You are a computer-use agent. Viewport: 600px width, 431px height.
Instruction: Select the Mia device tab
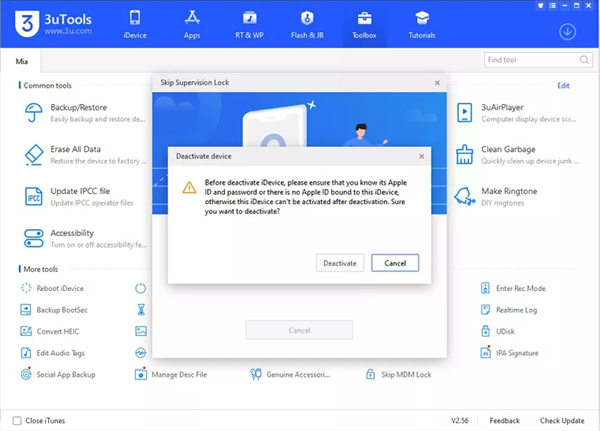click(x=22, y=61)
